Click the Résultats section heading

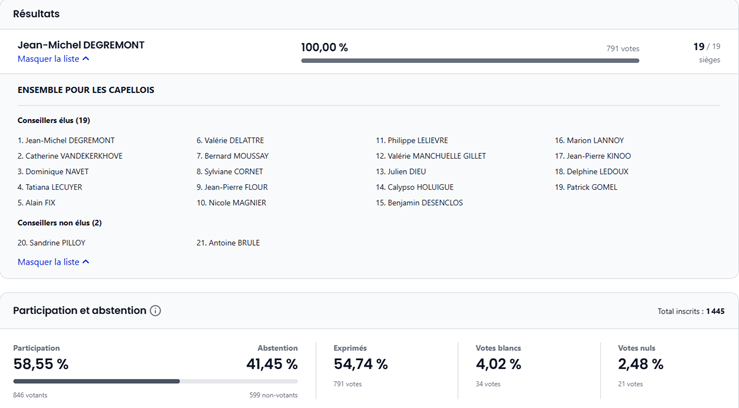[x=36, y=14]
